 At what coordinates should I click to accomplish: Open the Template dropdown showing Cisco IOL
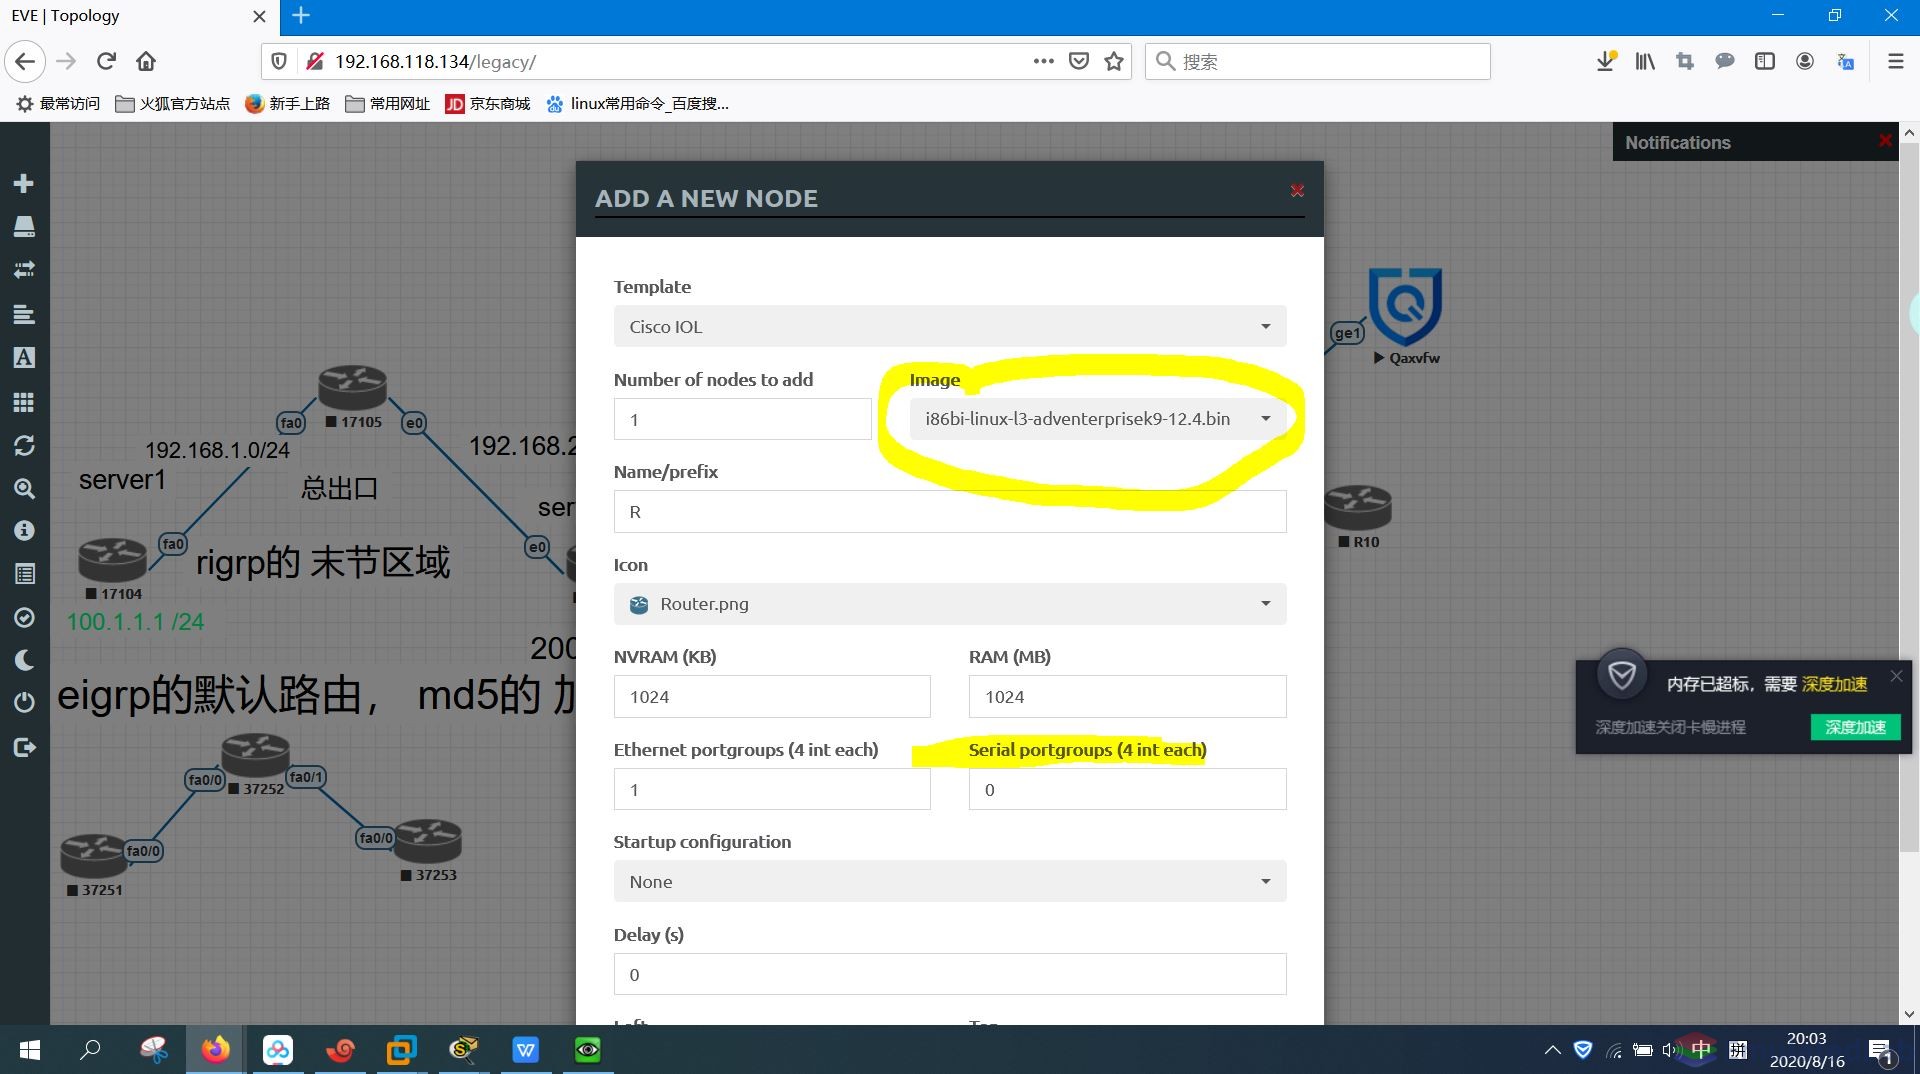click(x=950, y=326)
